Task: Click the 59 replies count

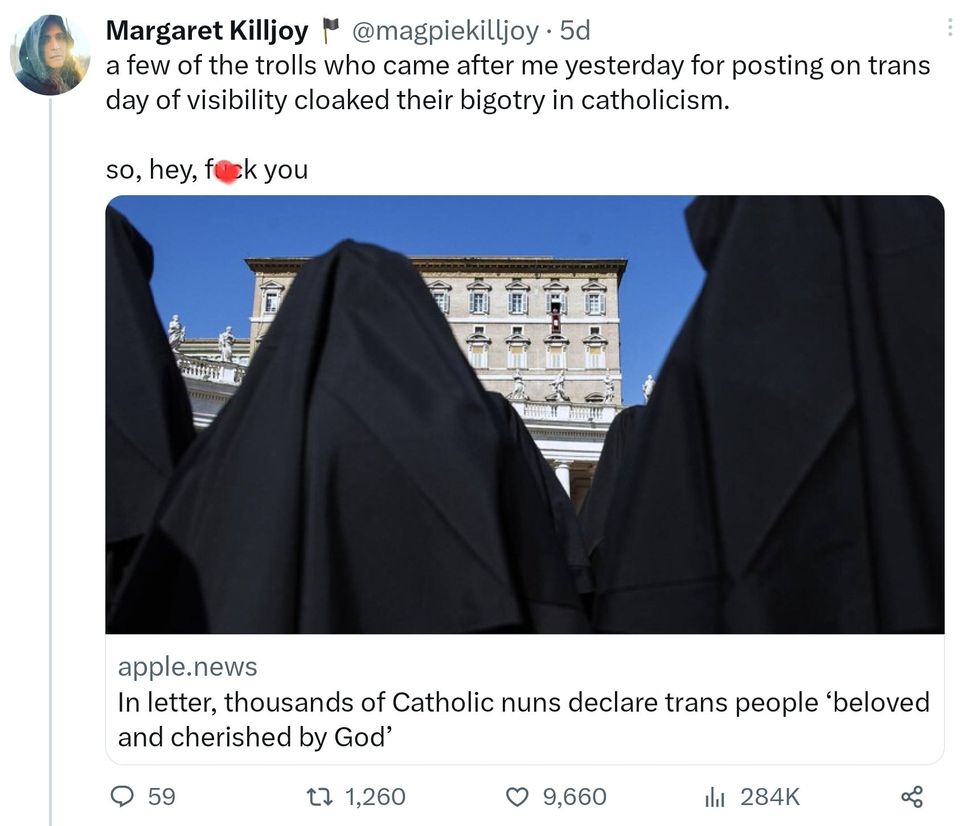Action: (161, 796)
